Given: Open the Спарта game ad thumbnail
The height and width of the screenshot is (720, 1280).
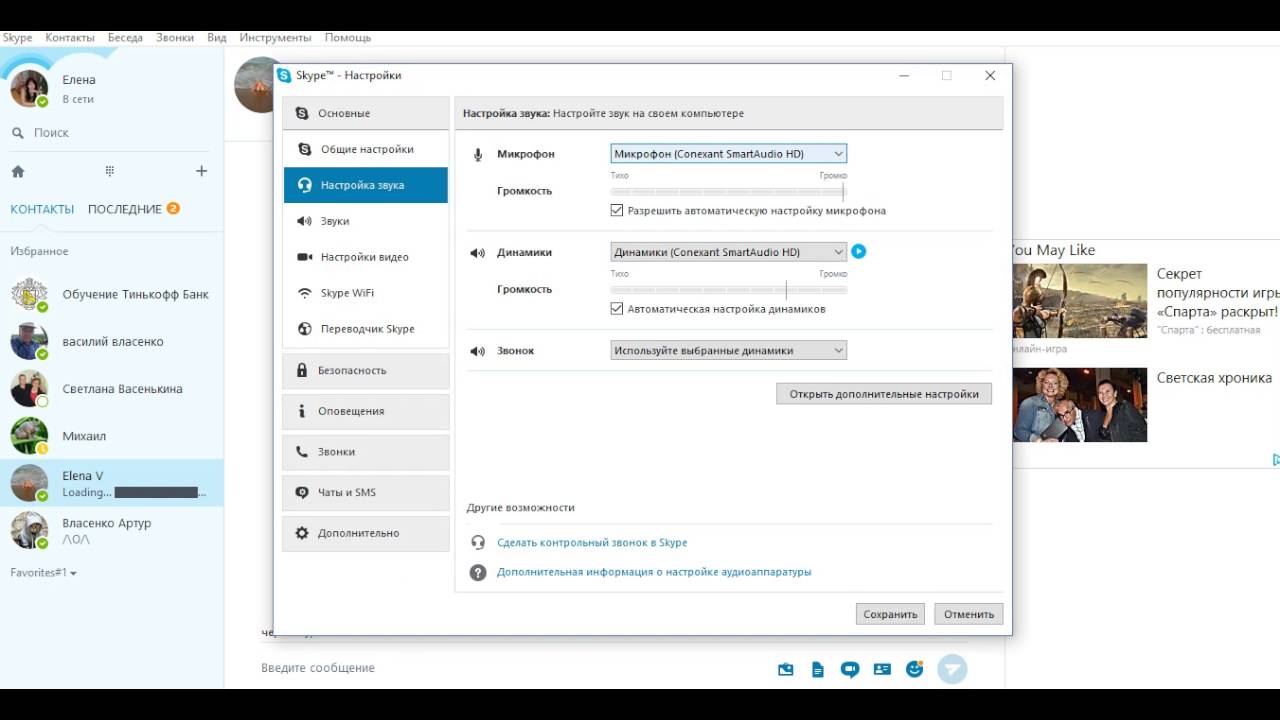Looking at the screenshot, I should [x=1080, y=301].
